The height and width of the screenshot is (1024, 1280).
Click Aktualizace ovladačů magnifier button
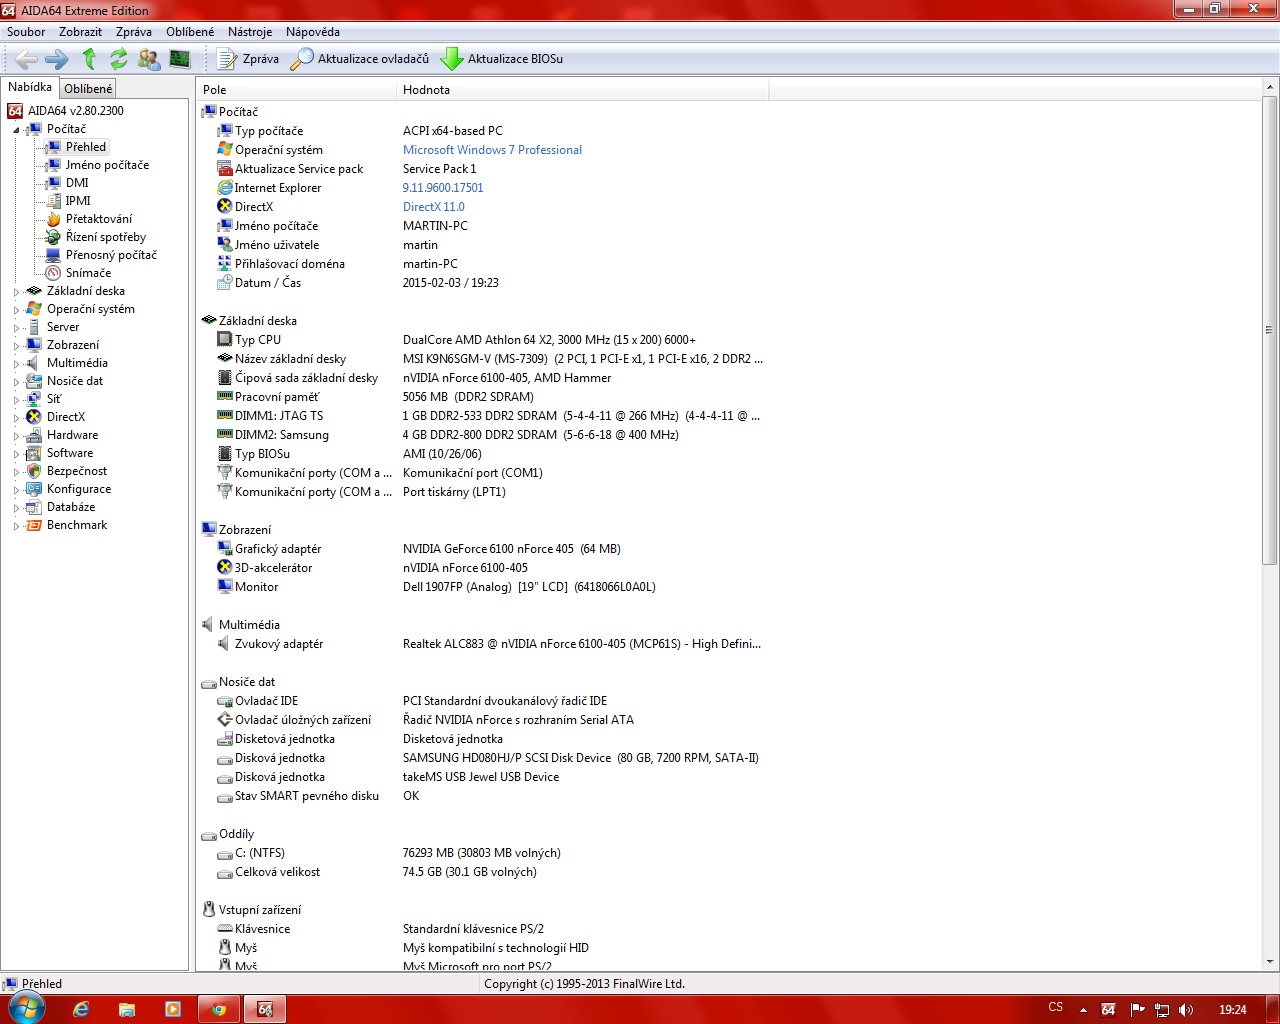360,59
